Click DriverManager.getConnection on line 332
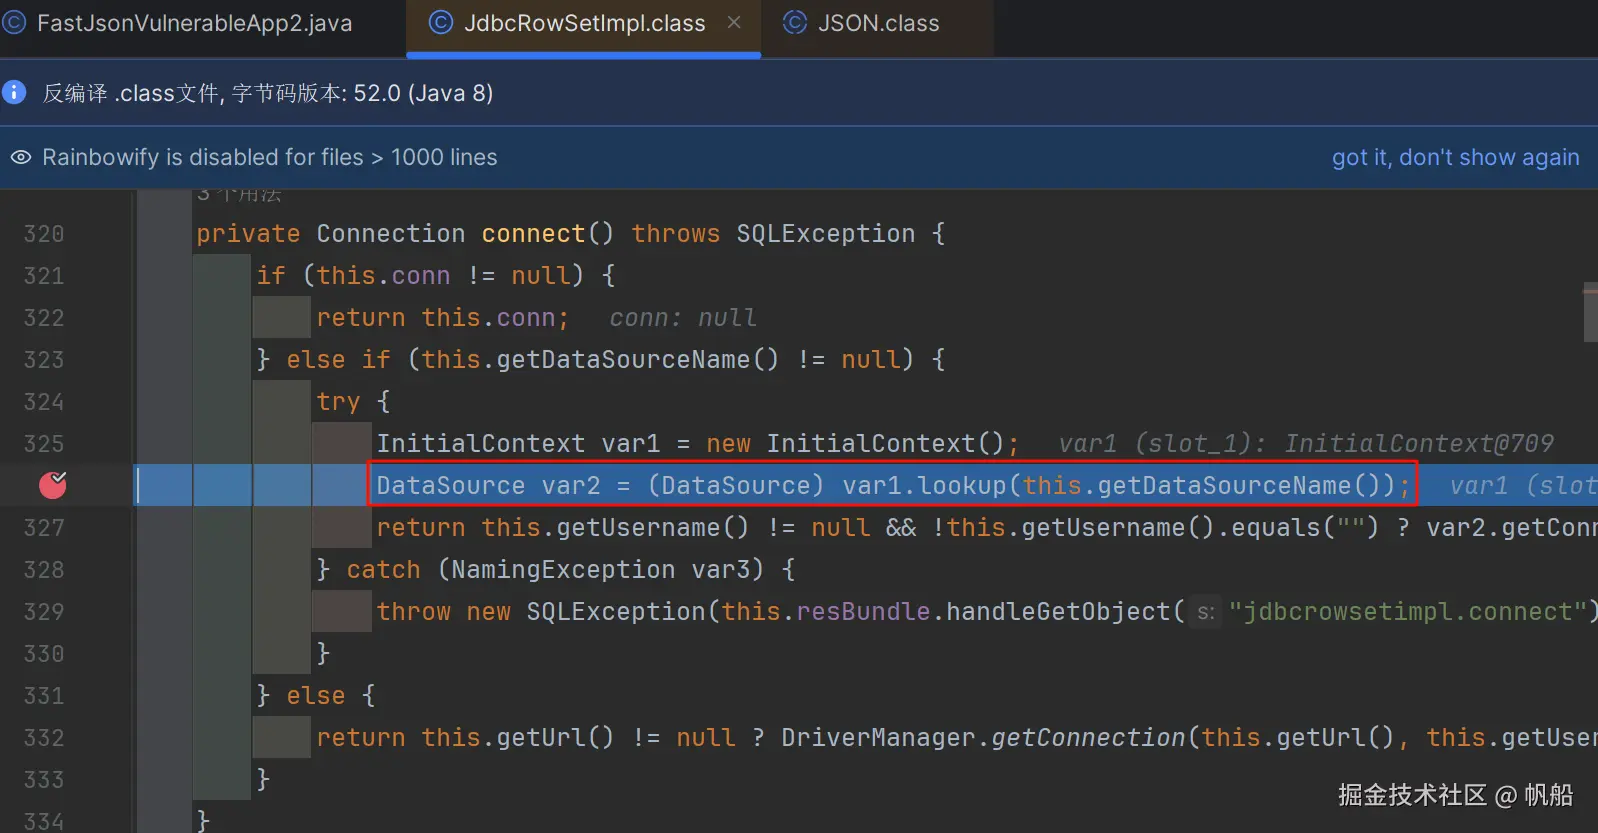 [983, 738]
